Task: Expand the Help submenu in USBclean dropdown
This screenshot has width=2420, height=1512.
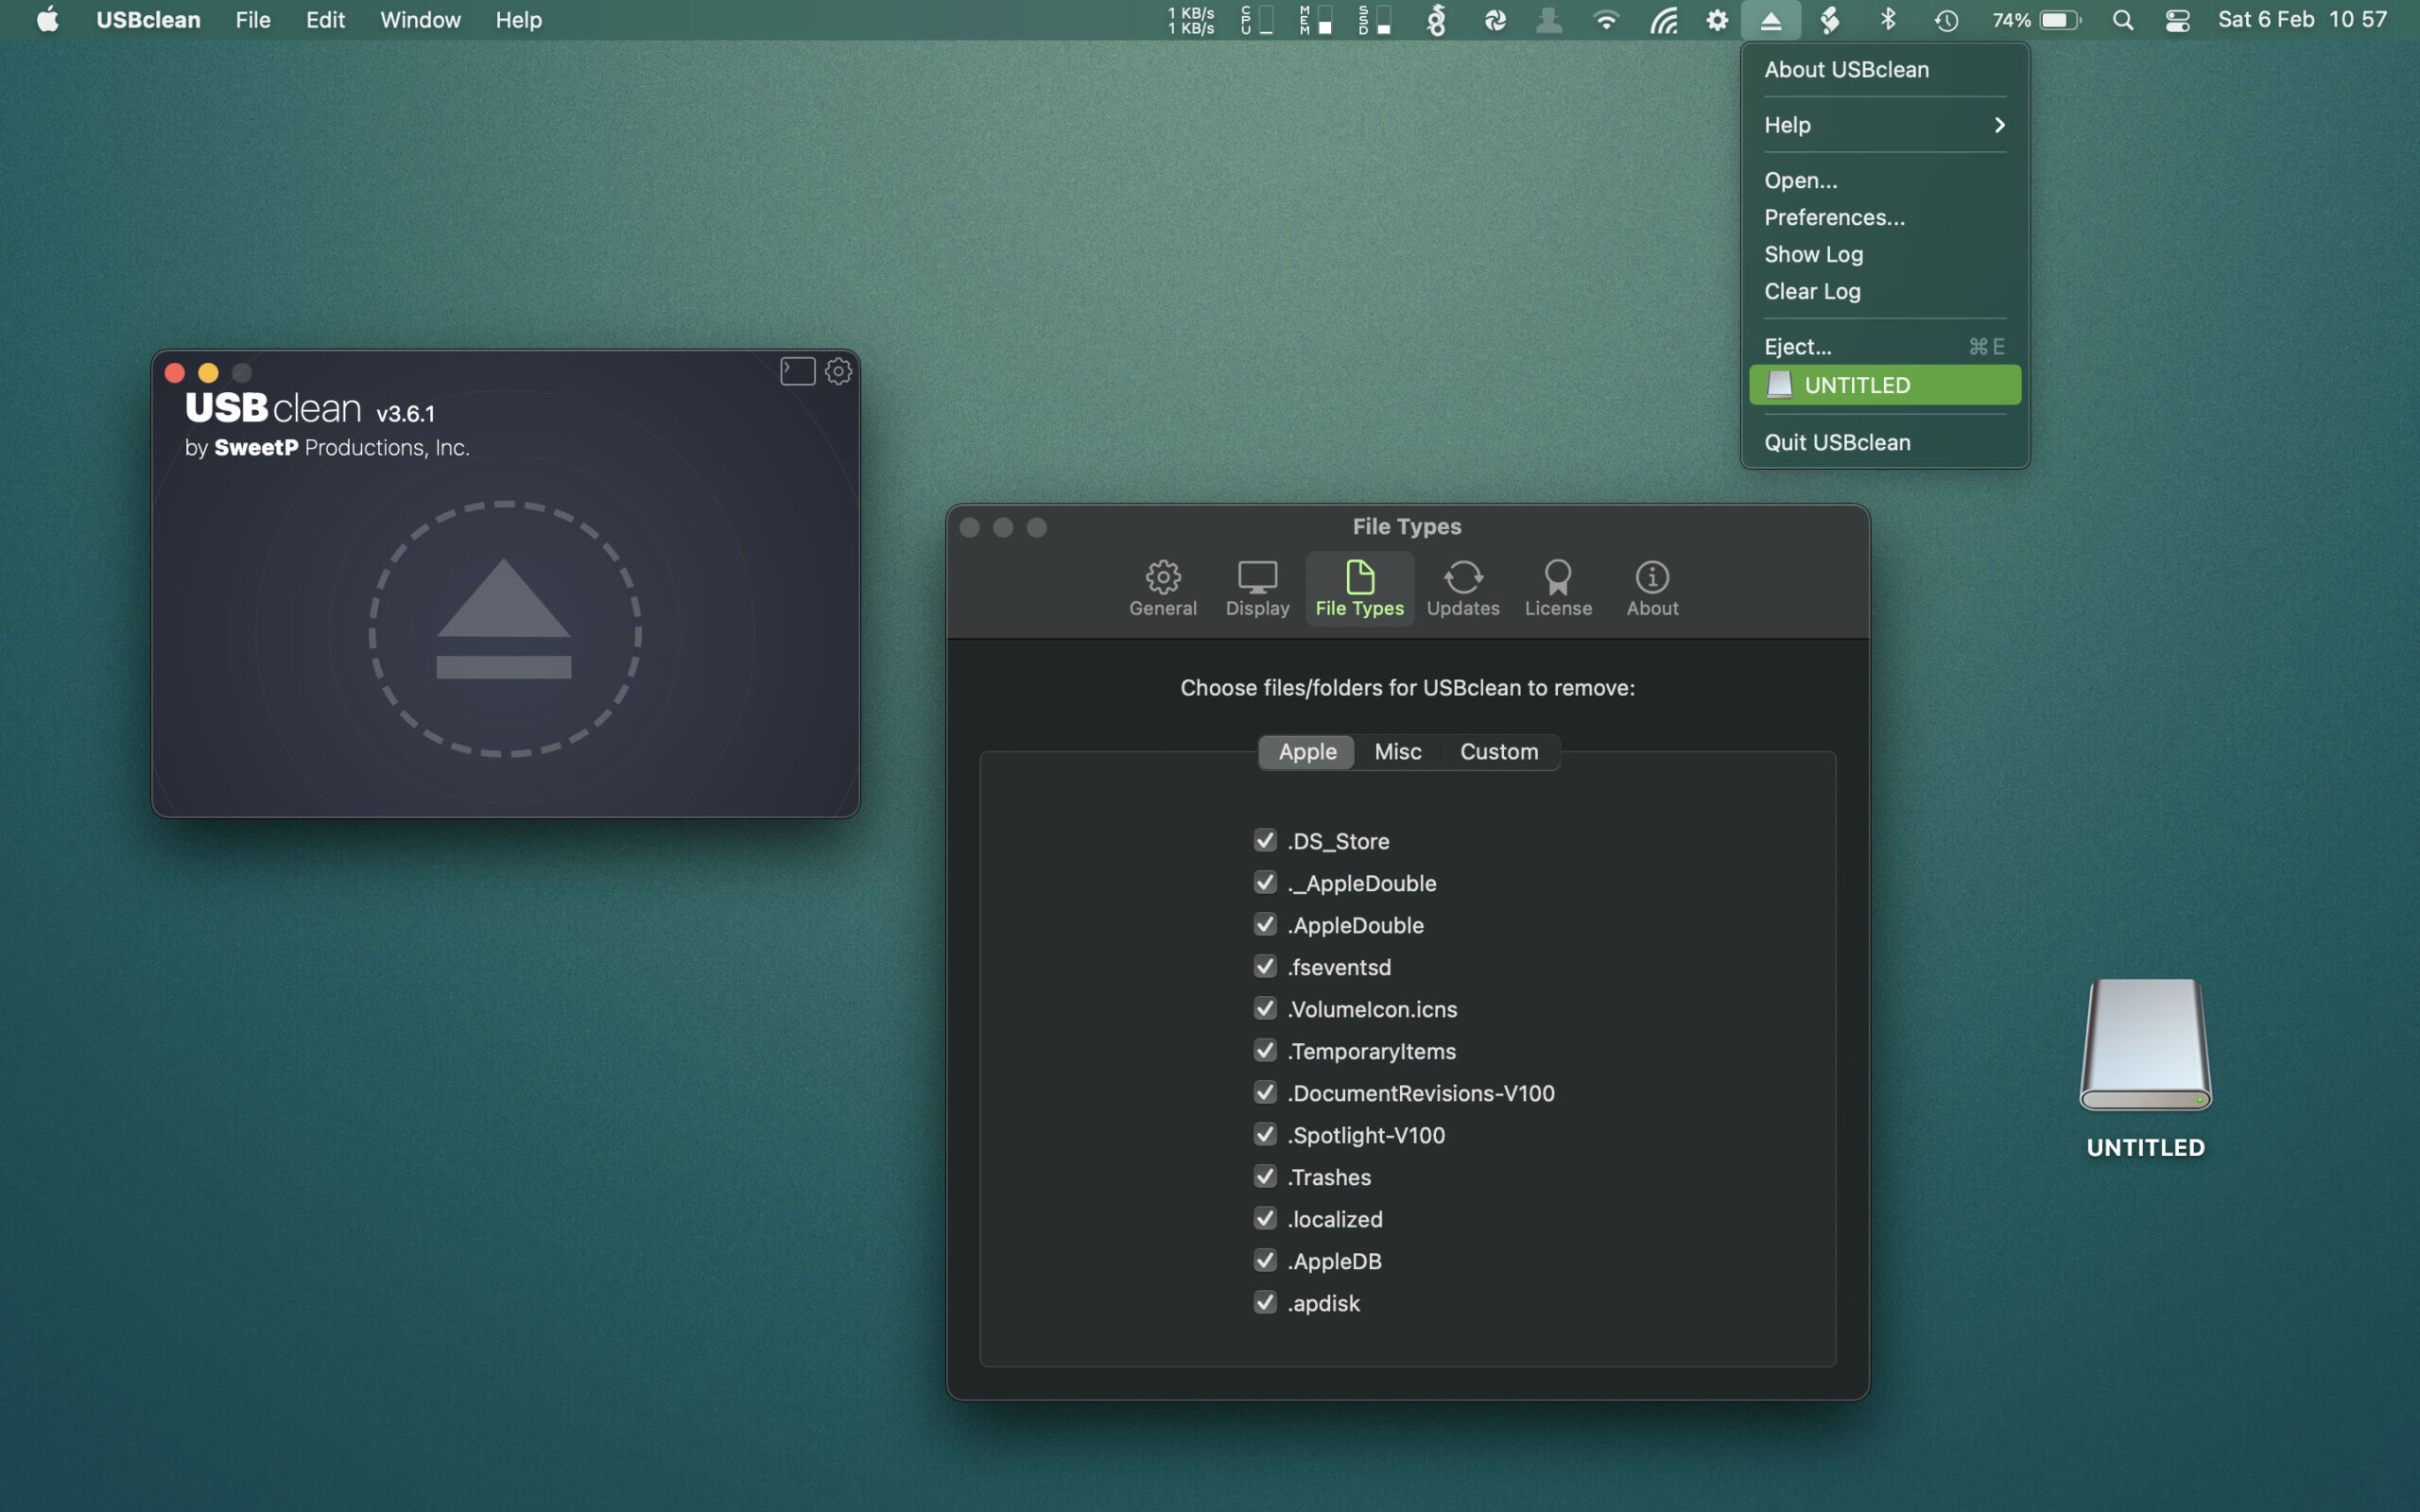Action: [x=1885, y=125]
